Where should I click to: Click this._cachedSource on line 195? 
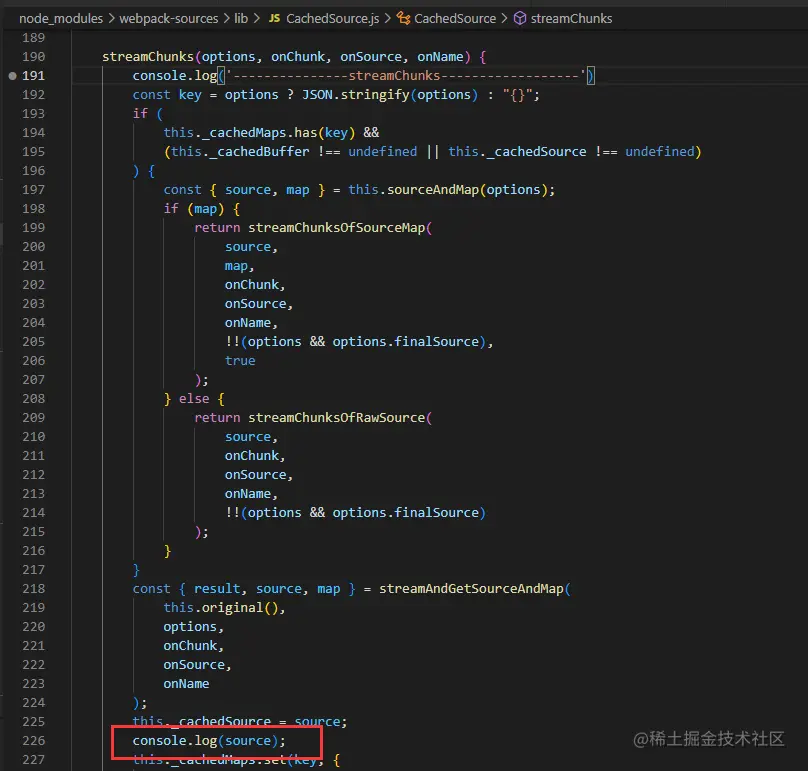pos(517,152)
